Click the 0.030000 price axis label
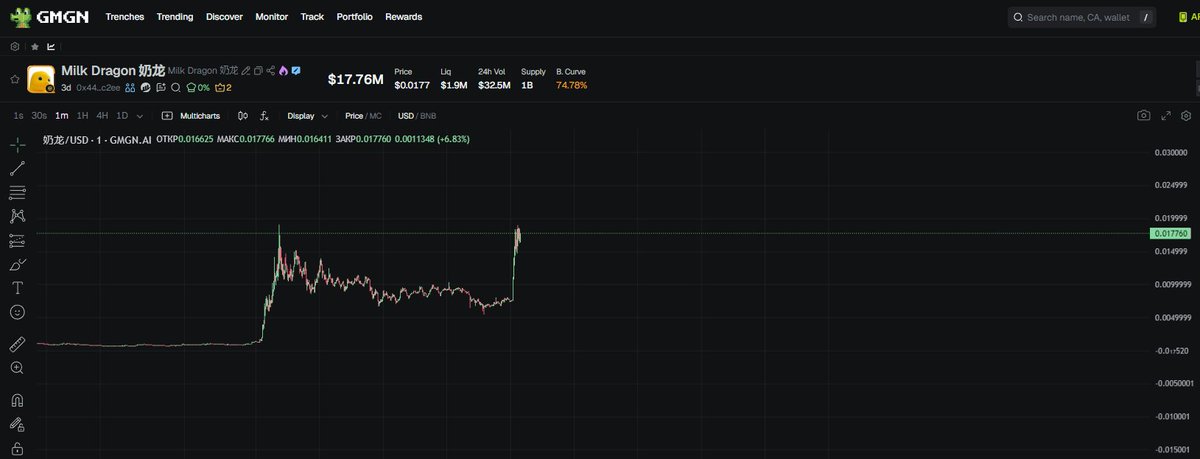The width and height of the screenshot is (1200, 459). click(1171, 153)
